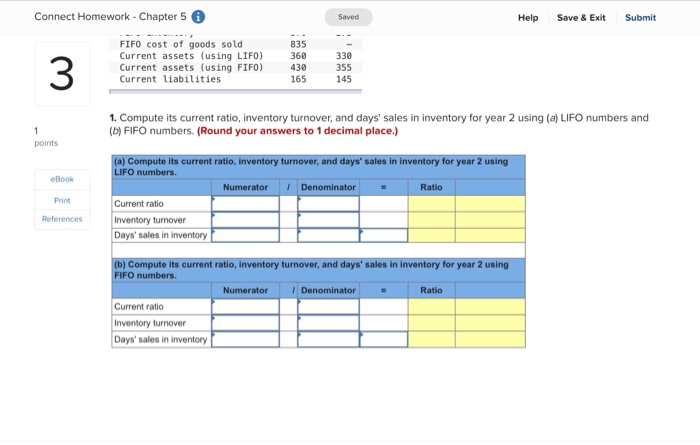Open FIFO Days' sales multiplier field after denominator
The height and width of the screenshot is (445, 700).
[383, 340]
